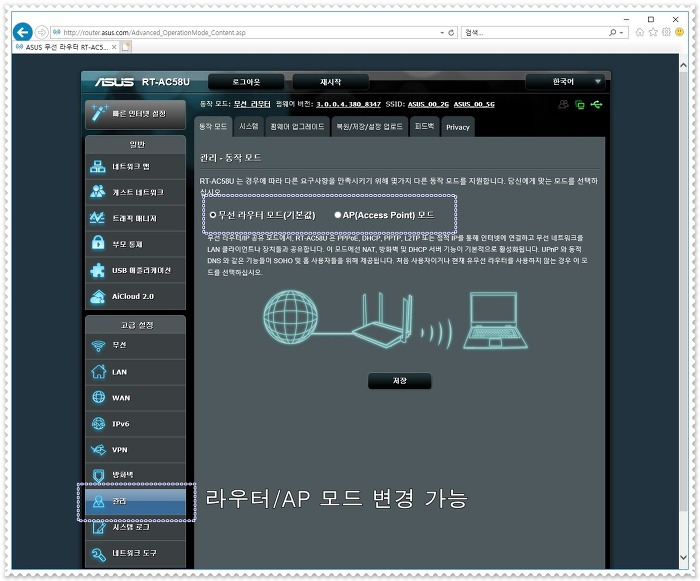The width and height of the screenshot is (700, 581).
Task: Click the page vertical scrollbar up arrow
Action: tap(683, 65)
